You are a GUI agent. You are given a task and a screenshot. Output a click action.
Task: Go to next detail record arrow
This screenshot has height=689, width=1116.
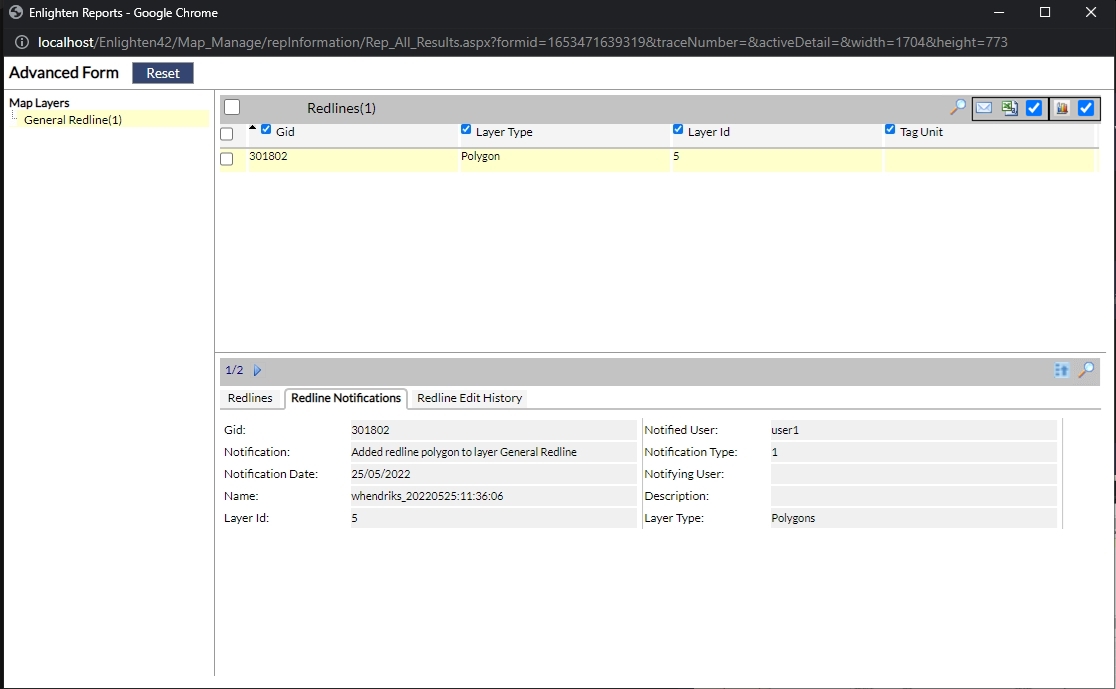point(257,370)
